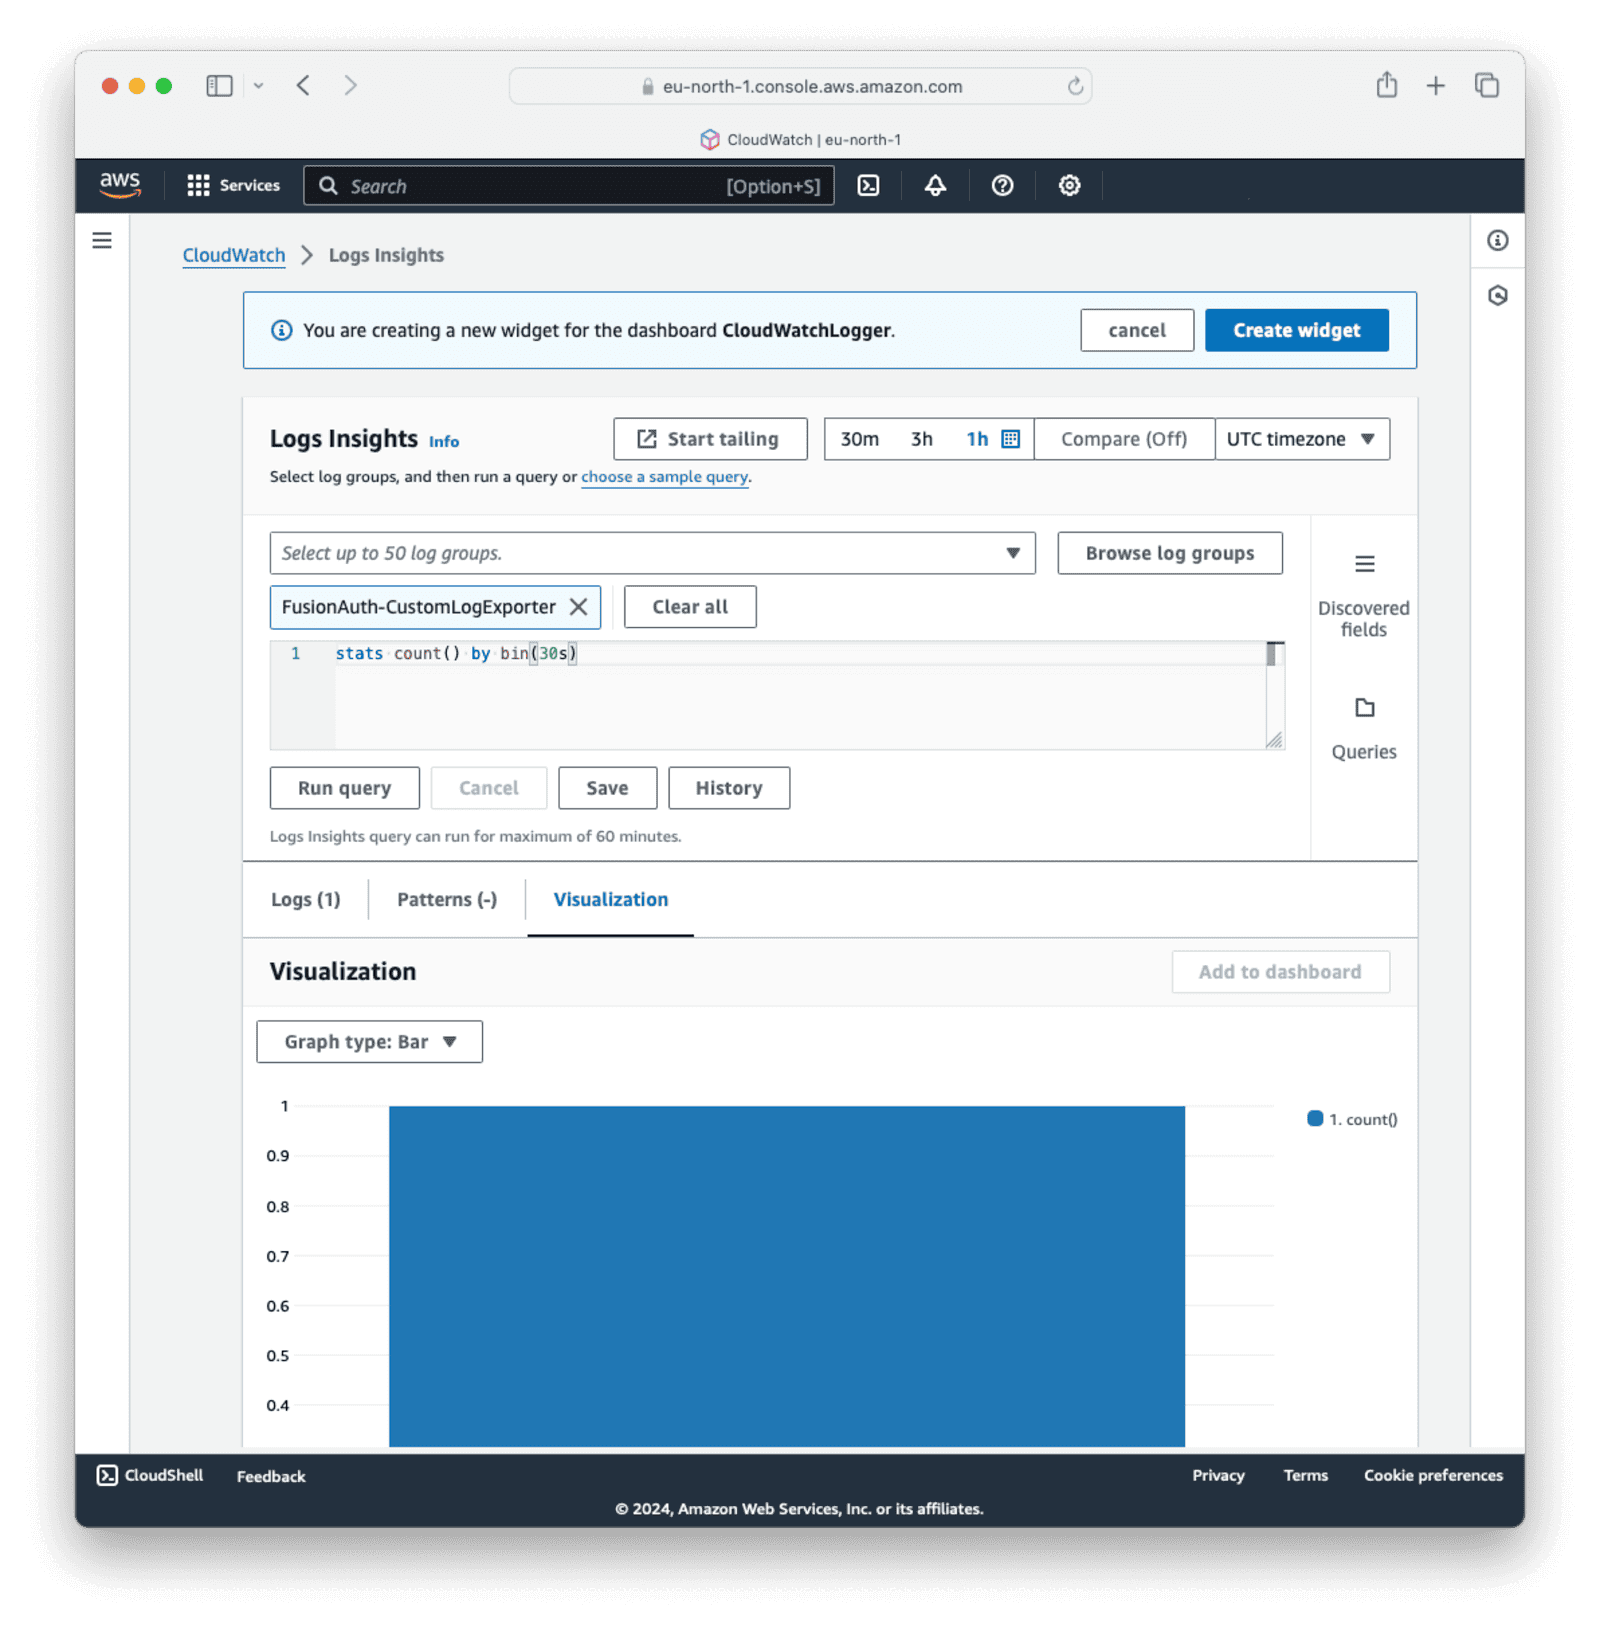Open the info panel icon on the right rail

click(x=1497, y=240)
